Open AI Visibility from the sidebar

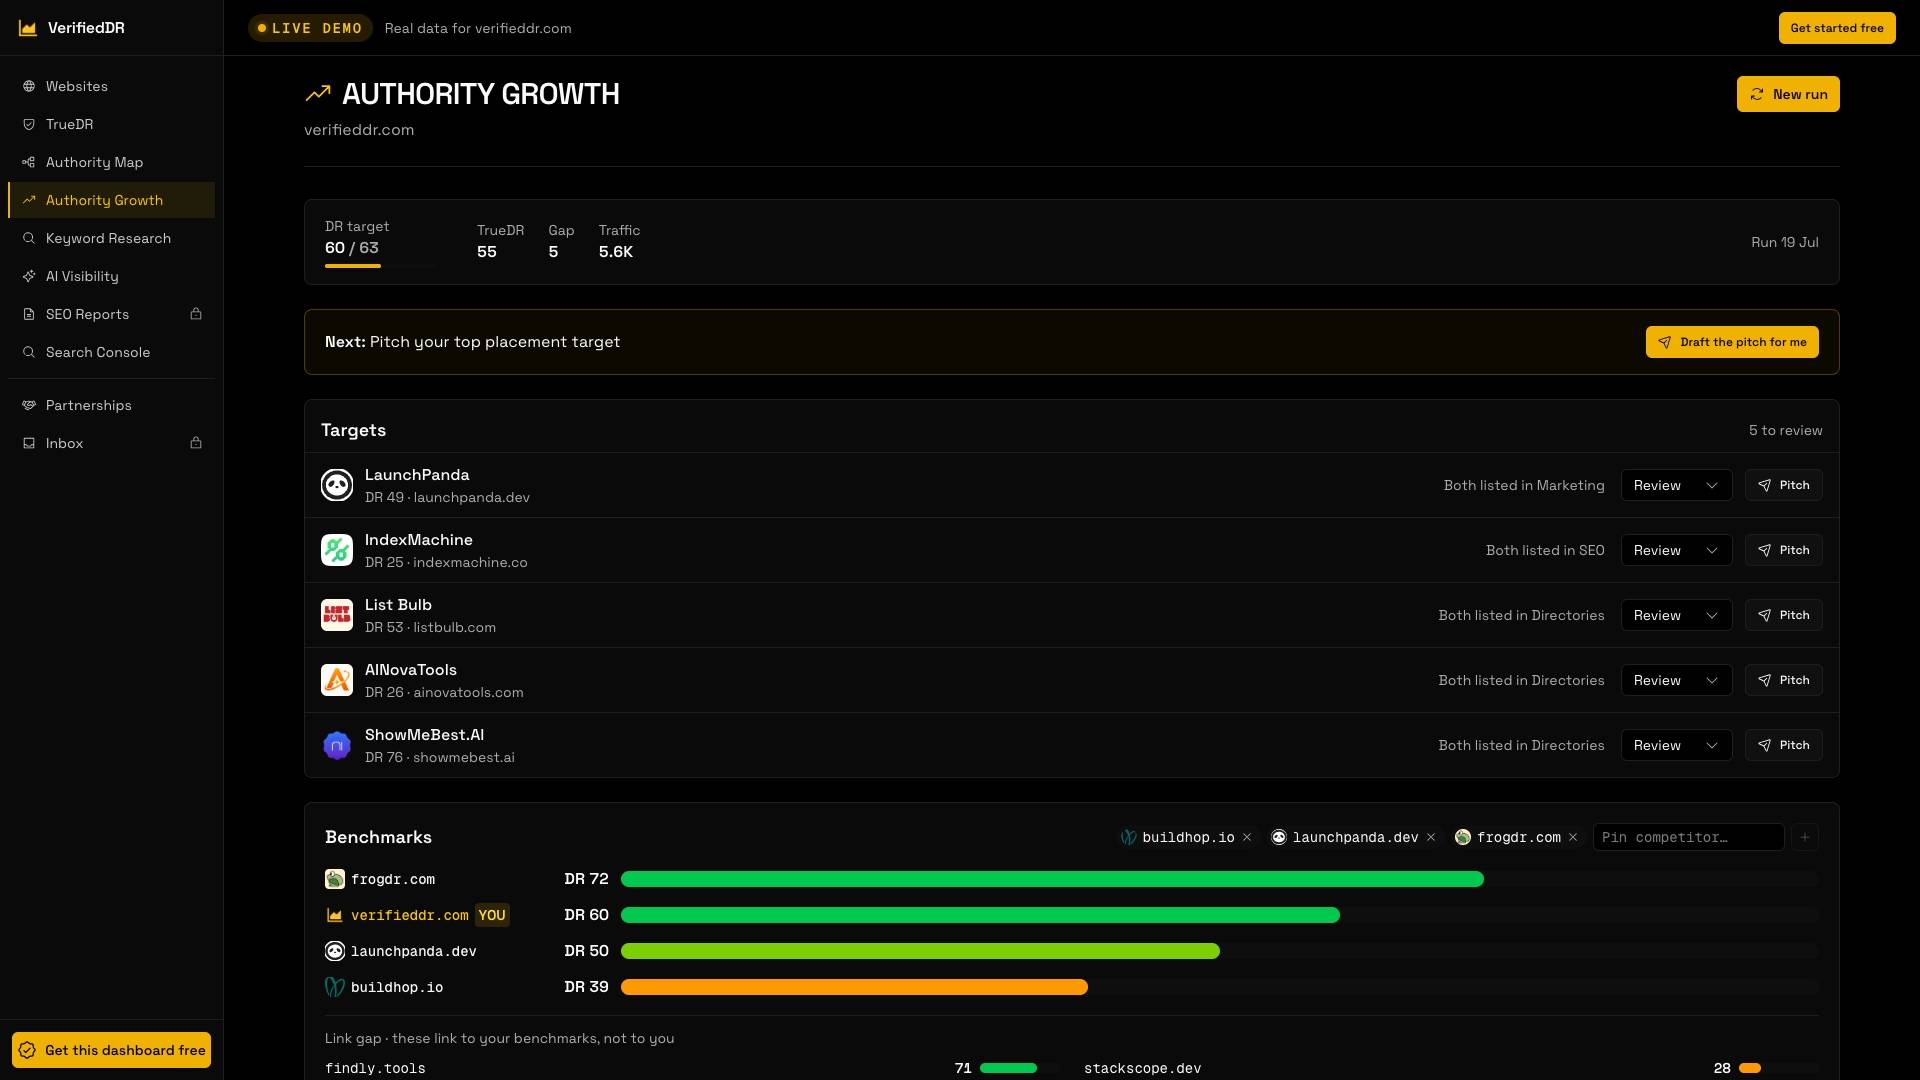pyautogui.click(x=111, y=276)
